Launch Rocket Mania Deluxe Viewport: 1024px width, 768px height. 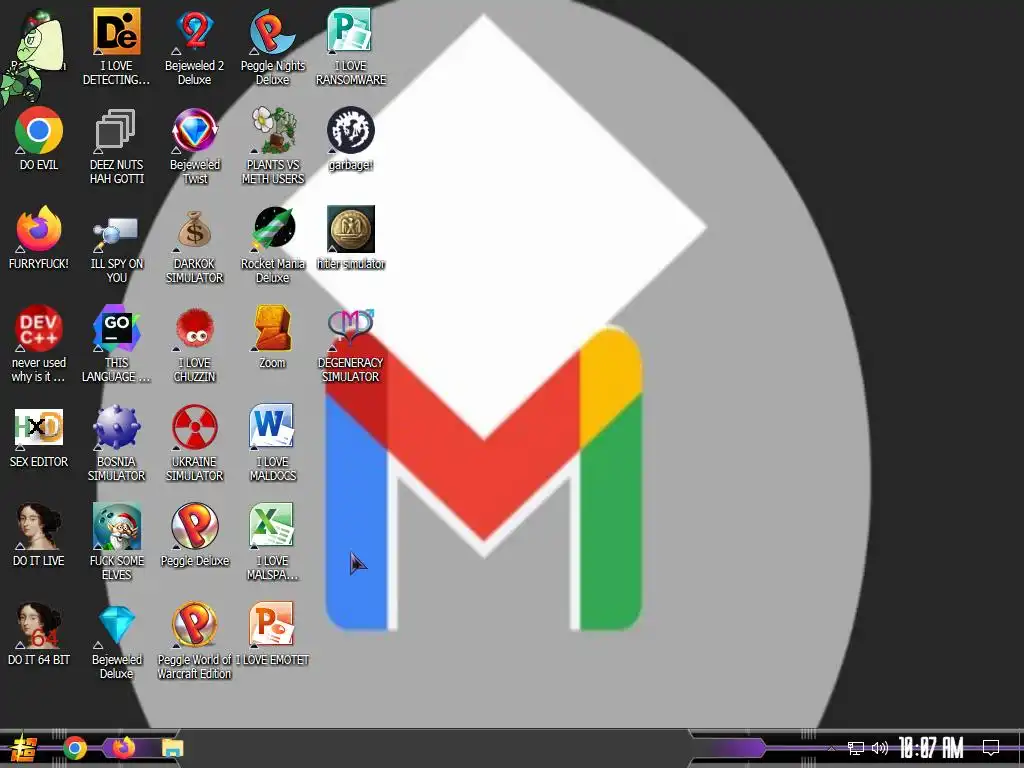click(272, 229)
